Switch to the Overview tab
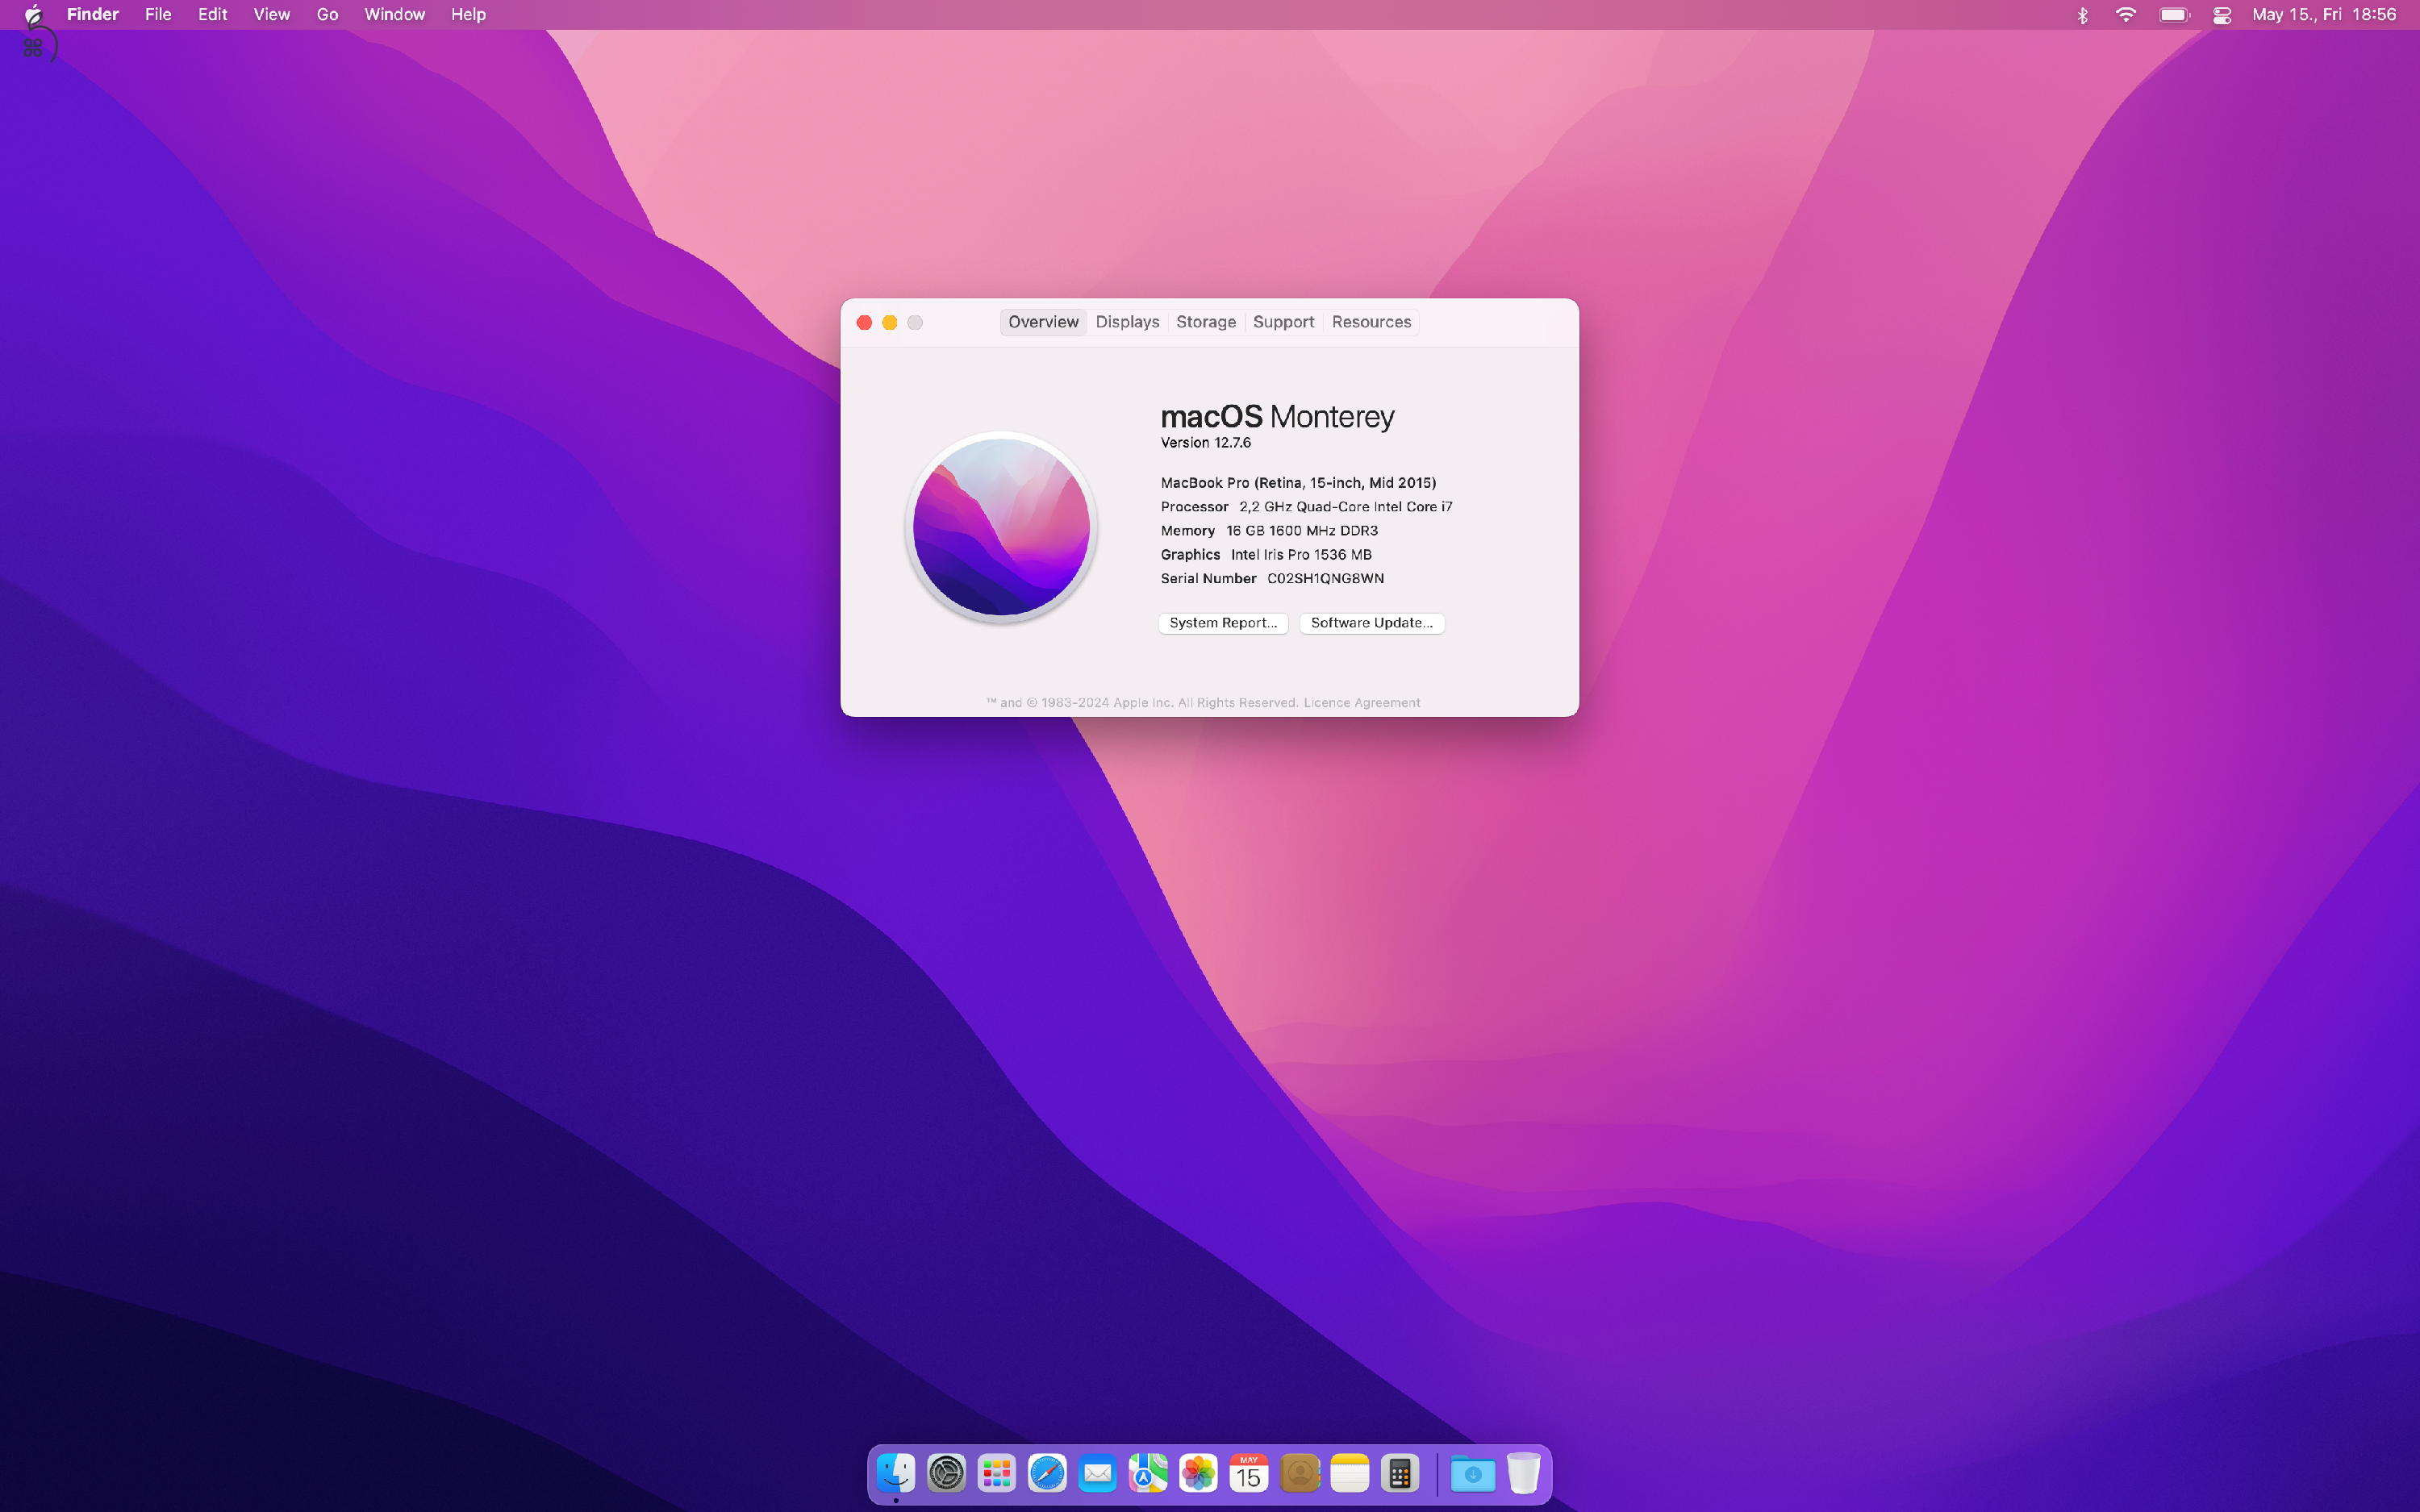 click(x=1043, y=322)
